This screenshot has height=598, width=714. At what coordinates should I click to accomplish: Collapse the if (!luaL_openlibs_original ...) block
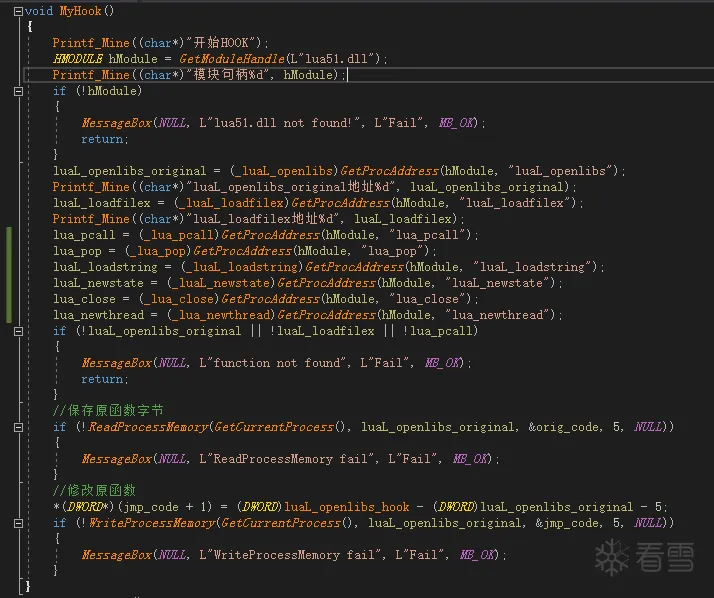(x=18, y=332)
